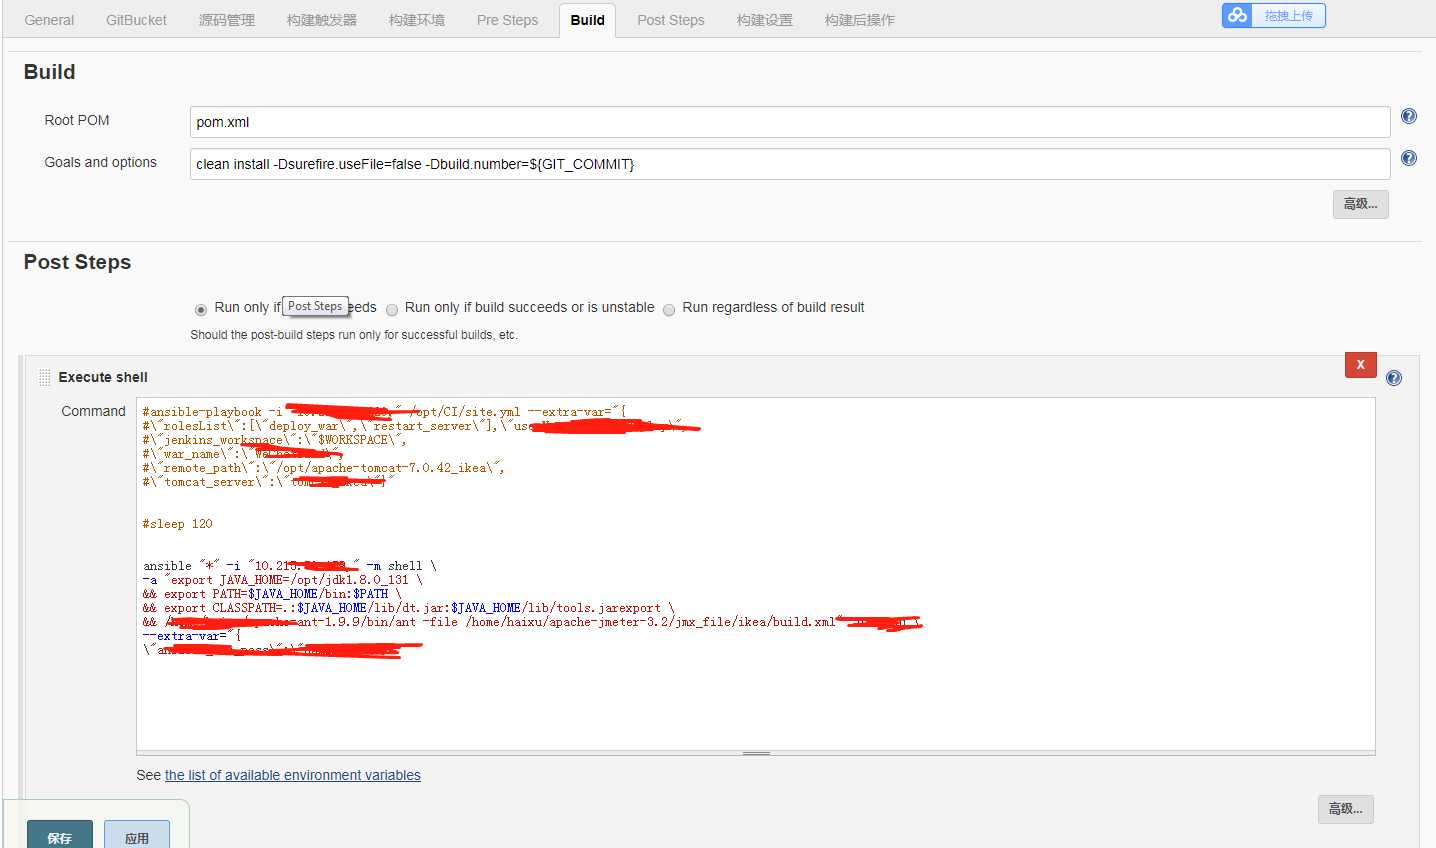Select 'Run only if build succeeds or is unstable'
This screenshot has width=1436, height=848.
coord(392,309)
